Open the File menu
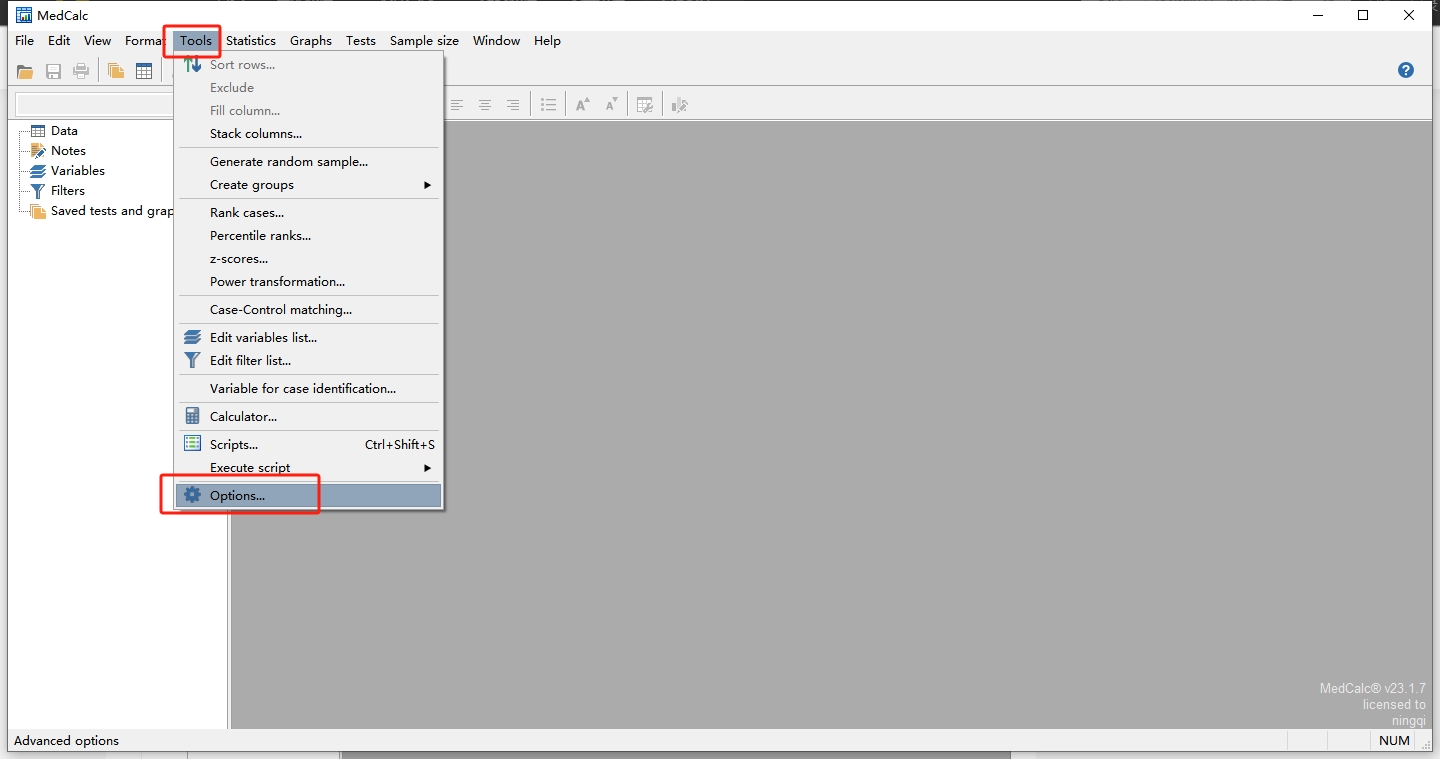The image size is (1440, 759). tap(25, 41)
